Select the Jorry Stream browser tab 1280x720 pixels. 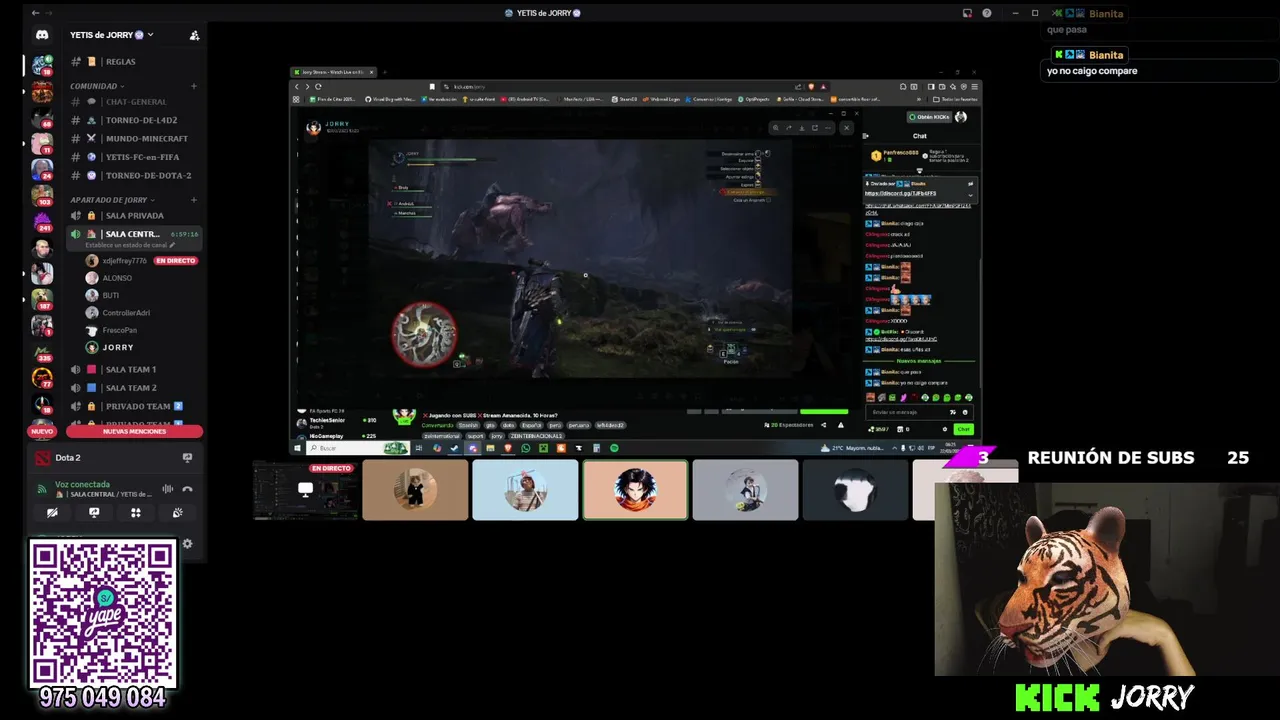pyautogui.click(x=333, y=72)
